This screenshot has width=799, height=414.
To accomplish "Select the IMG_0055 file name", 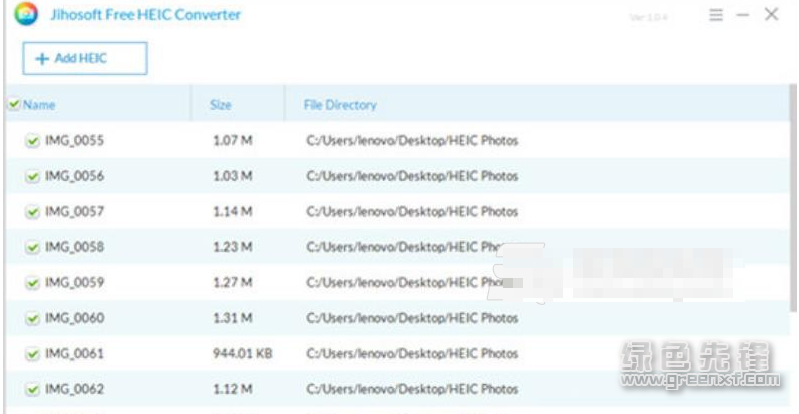I will point(74,140).
